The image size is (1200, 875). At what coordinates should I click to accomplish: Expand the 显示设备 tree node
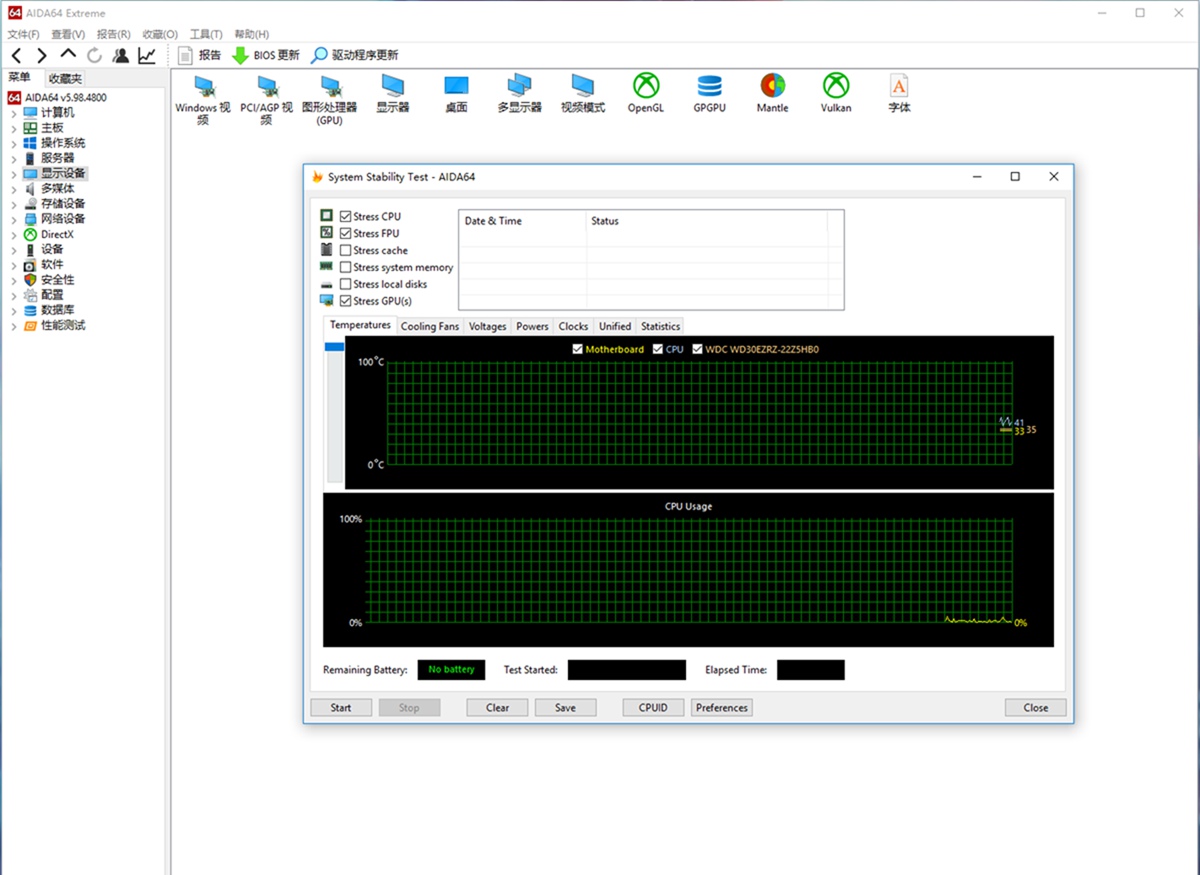[14, 174]
